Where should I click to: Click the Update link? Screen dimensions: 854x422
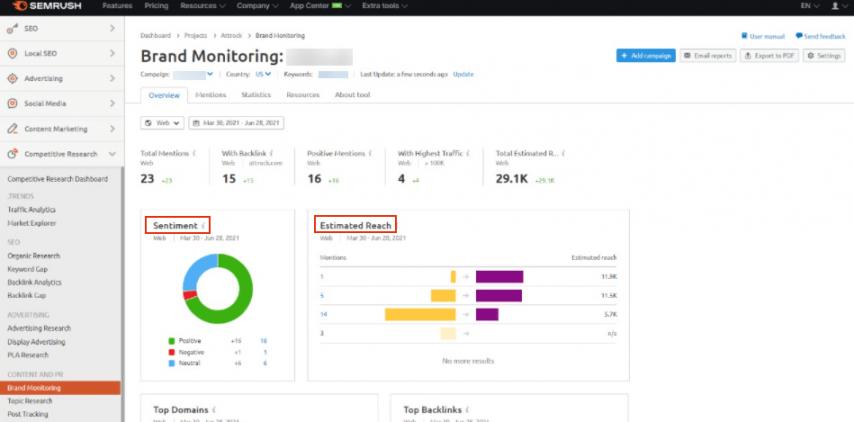tap(463, 74)
